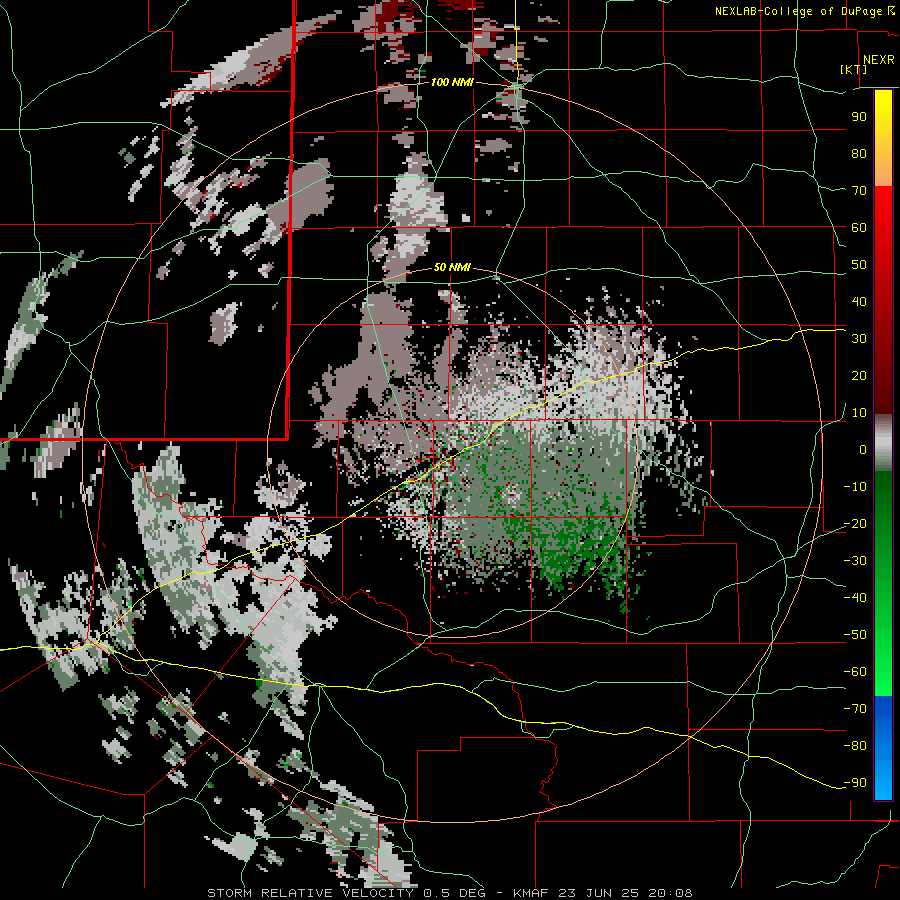Click the 20 value on the velocity scale
Screen dimensions: 900x900
(x=859, y=376)
